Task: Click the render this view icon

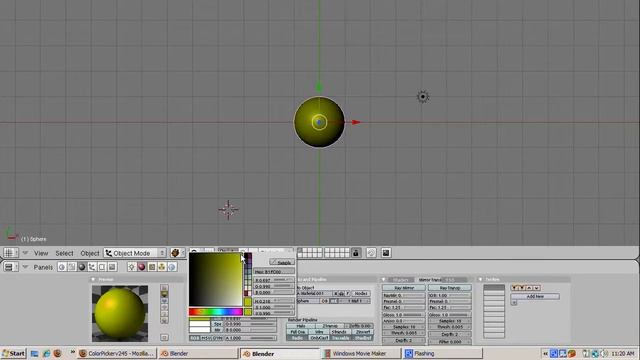Action: (386, 253)
